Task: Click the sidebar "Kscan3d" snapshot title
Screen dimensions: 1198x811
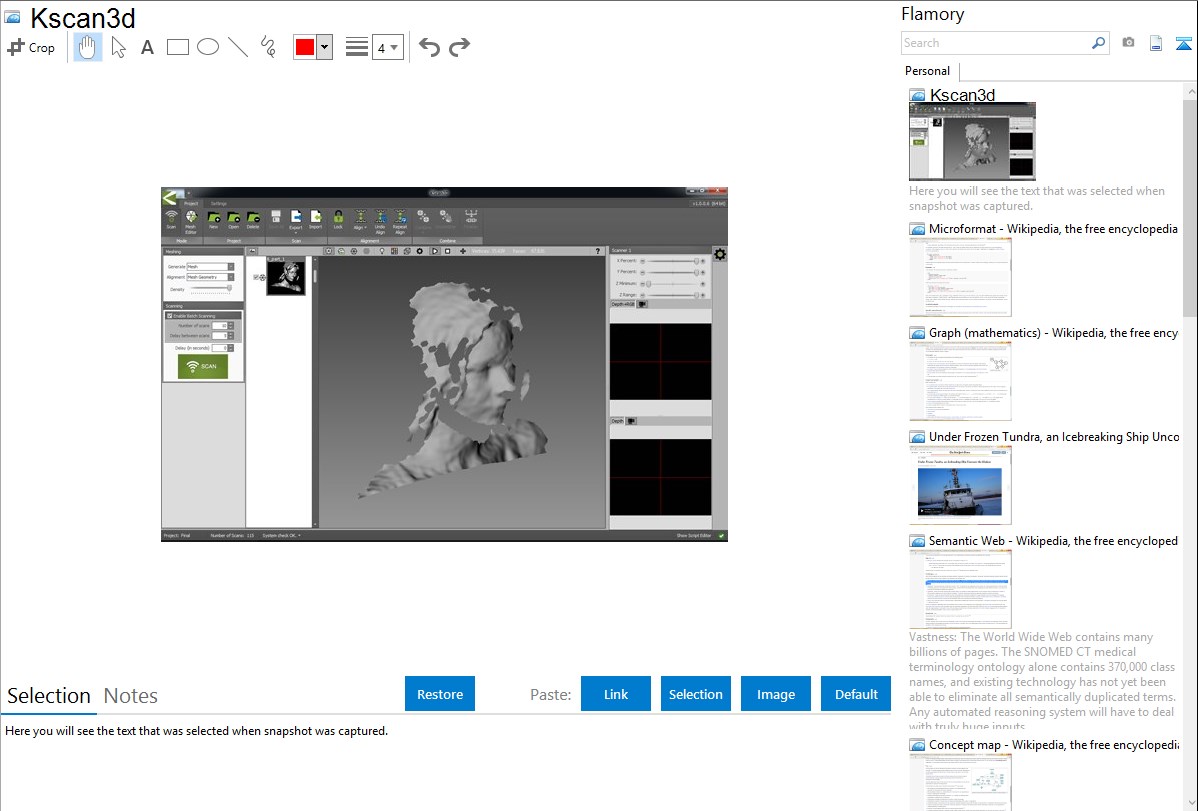Action: tap(962, 95)
